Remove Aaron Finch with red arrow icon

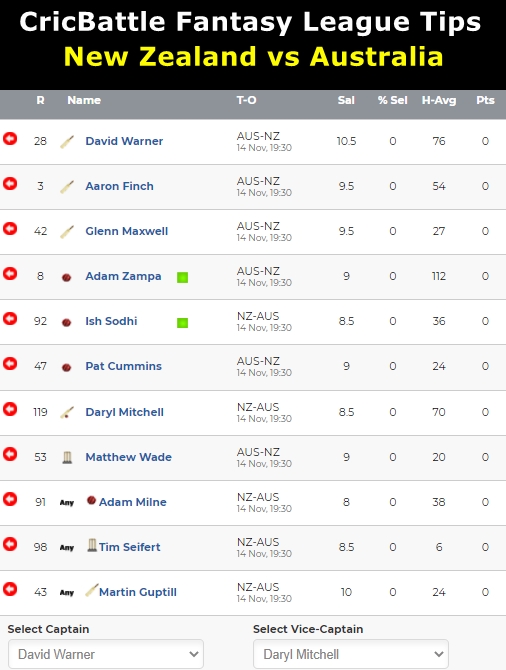[x=10, y=184]
